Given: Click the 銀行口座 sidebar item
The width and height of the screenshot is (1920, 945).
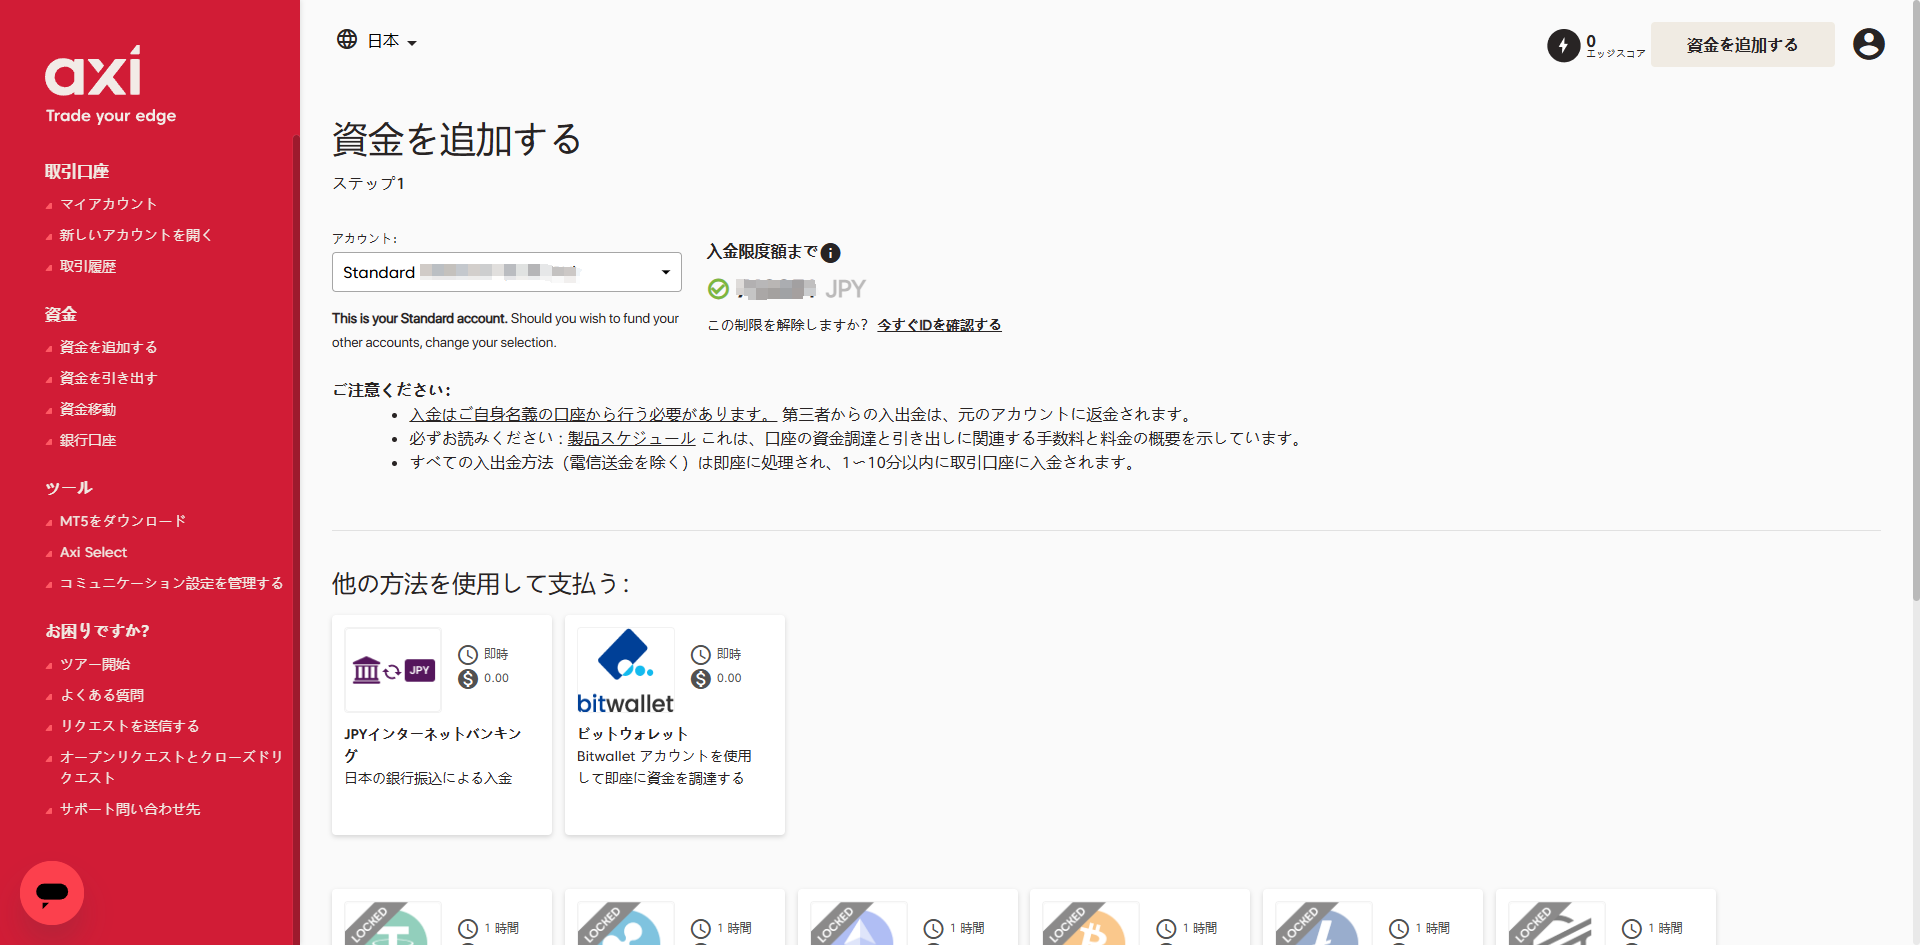Looking at the screenshot, I should [88, 440].
